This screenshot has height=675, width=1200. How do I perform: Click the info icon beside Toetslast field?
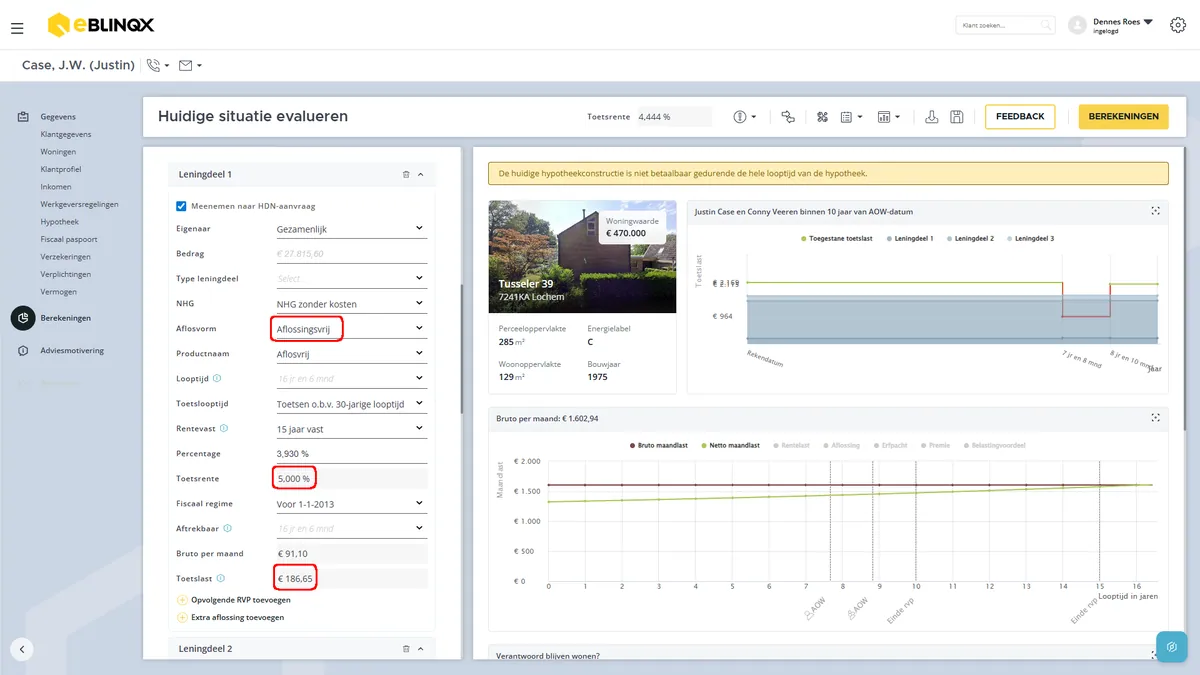pos(220,578)
